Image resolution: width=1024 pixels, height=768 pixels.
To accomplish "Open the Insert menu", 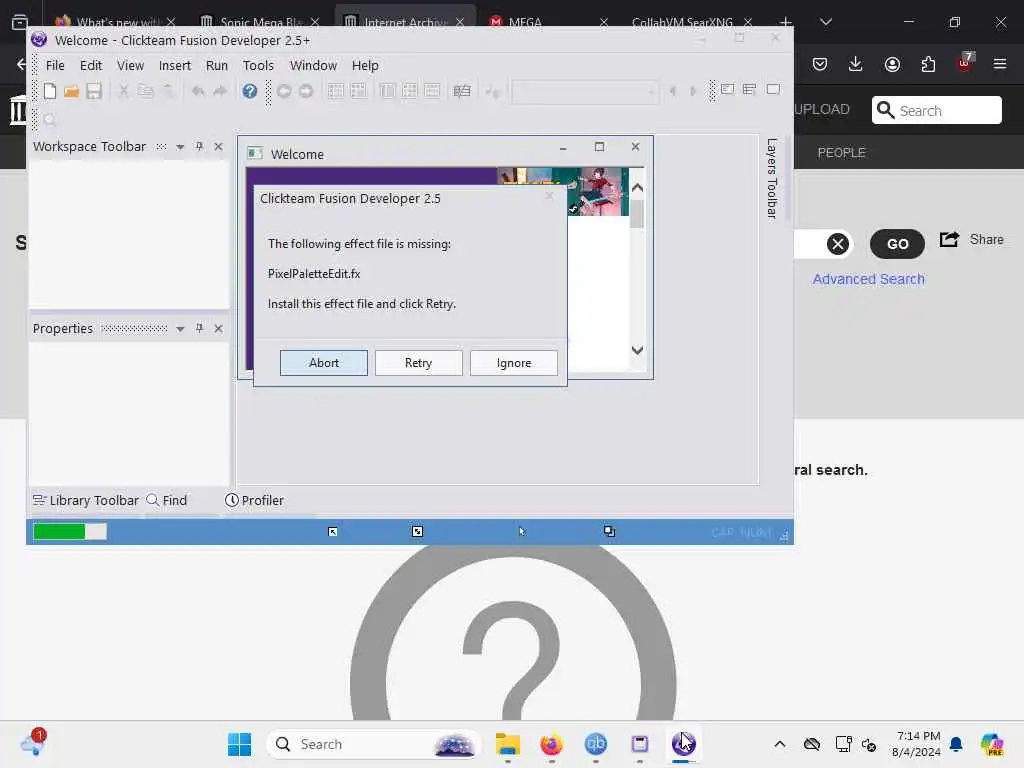I will 174,65.
